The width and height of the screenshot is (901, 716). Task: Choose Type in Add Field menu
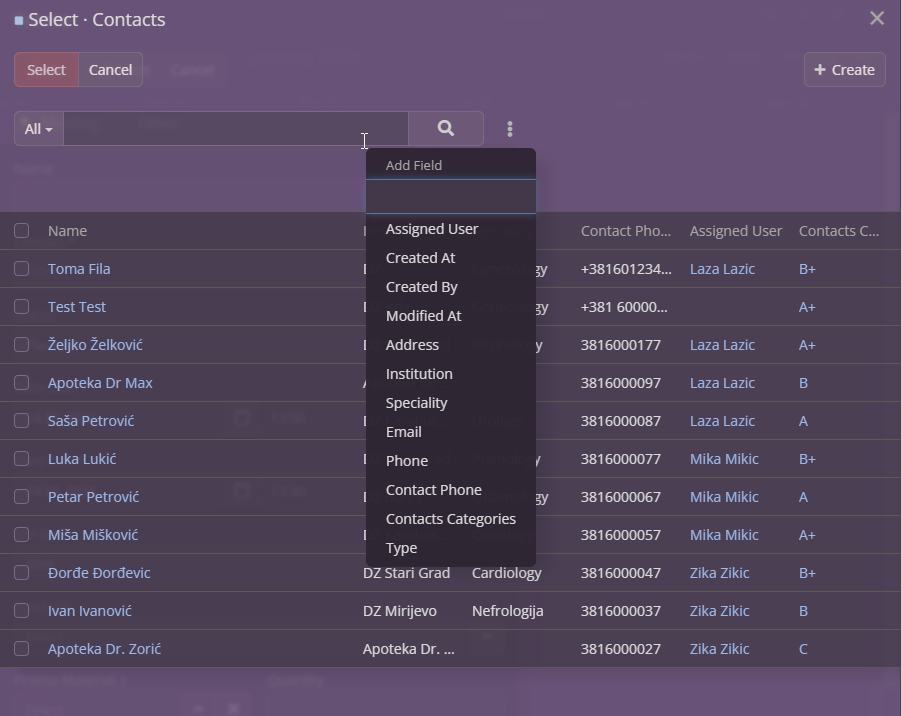[451, 548]
